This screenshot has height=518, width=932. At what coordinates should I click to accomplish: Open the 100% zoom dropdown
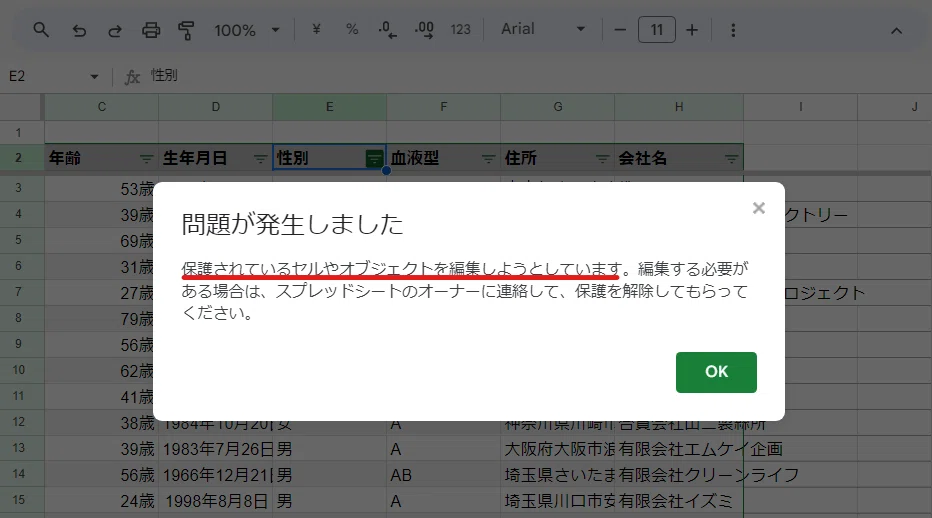(x=247, y=30)
